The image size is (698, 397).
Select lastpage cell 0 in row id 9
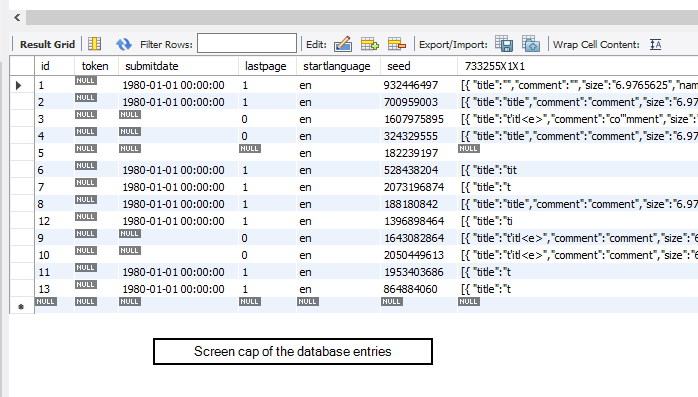pos(267,238)
